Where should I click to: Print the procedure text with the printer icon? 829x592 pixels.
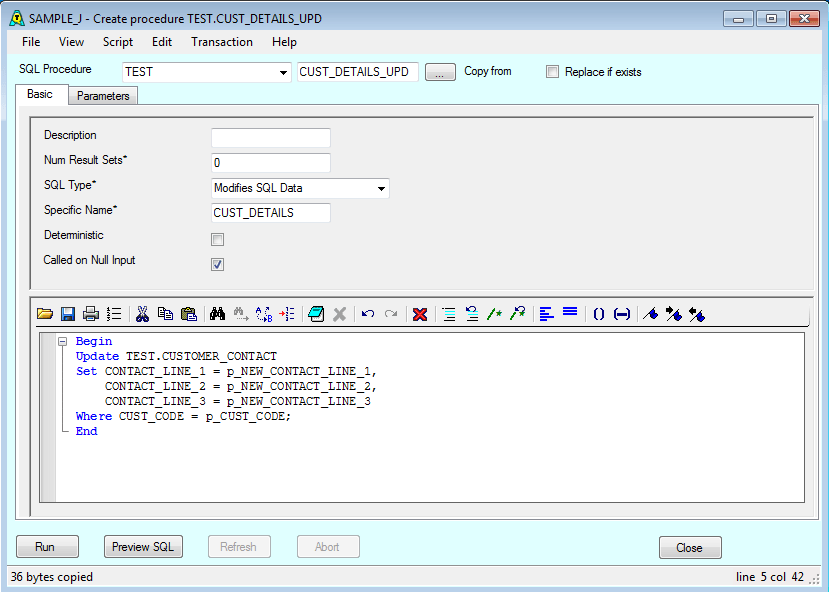coord(91,314)
